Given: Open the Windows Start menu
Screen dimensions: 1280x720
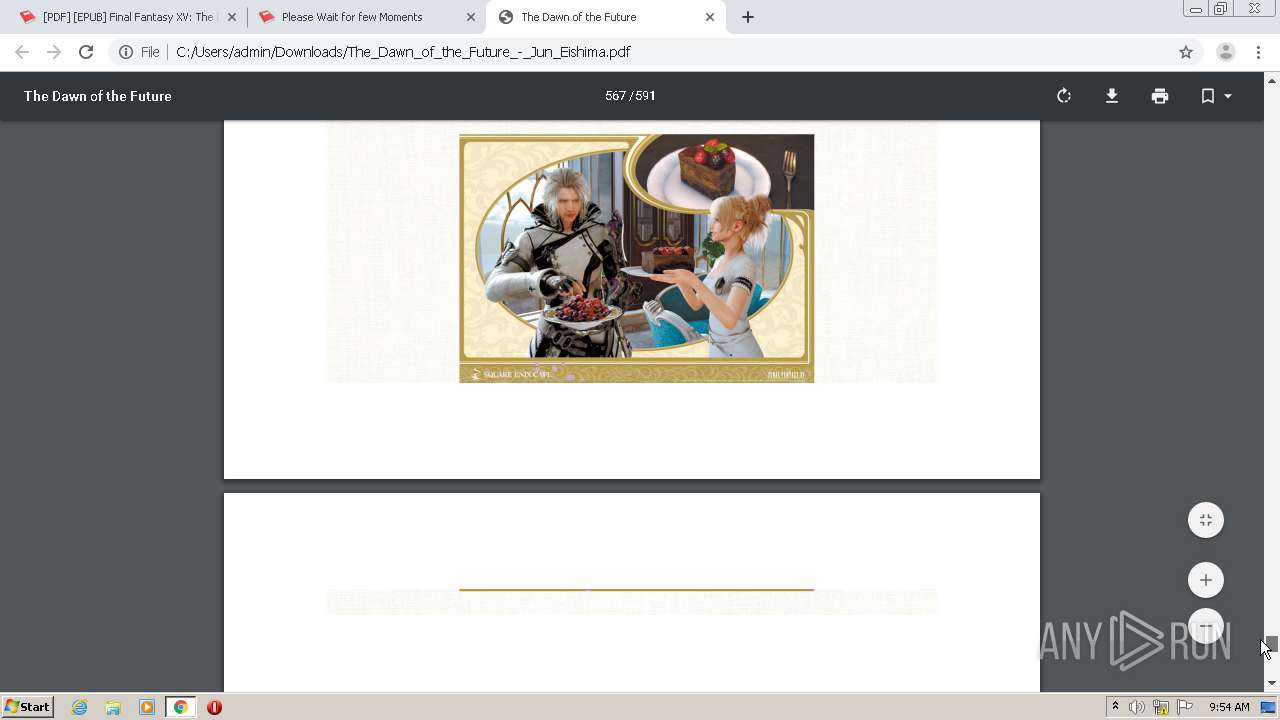Looking at the screenshot, I should point(27,707).
